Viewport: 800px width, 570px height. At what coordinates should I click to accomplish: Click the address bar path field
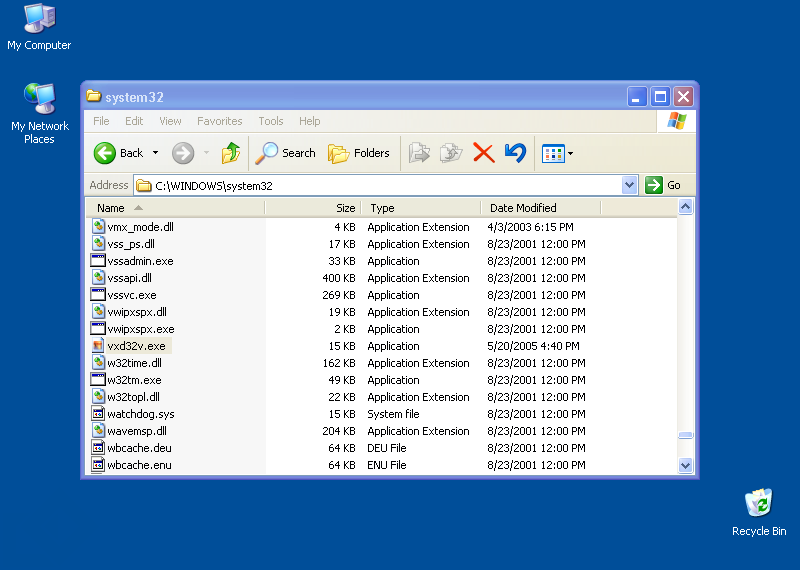coord(378,185)
